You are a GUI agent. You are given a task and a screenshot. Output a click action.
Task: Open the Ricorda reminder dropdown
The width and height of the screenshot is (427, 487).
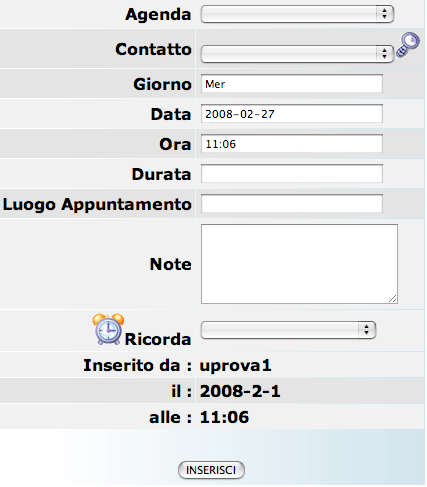coord(288,330)
